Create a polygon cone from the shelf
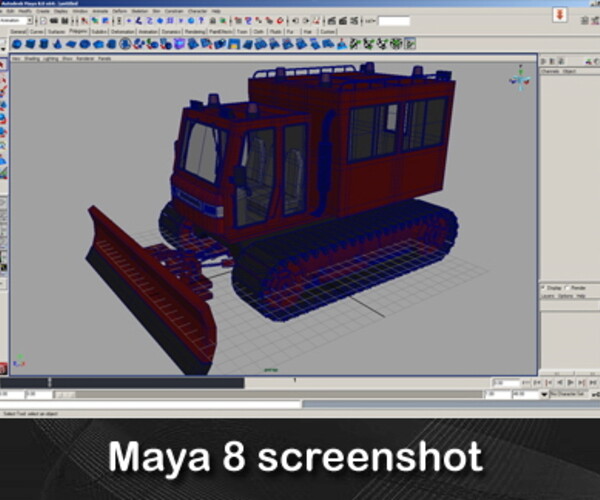The height and width of the screenshot is (500, 600). [x=57, y=44]
